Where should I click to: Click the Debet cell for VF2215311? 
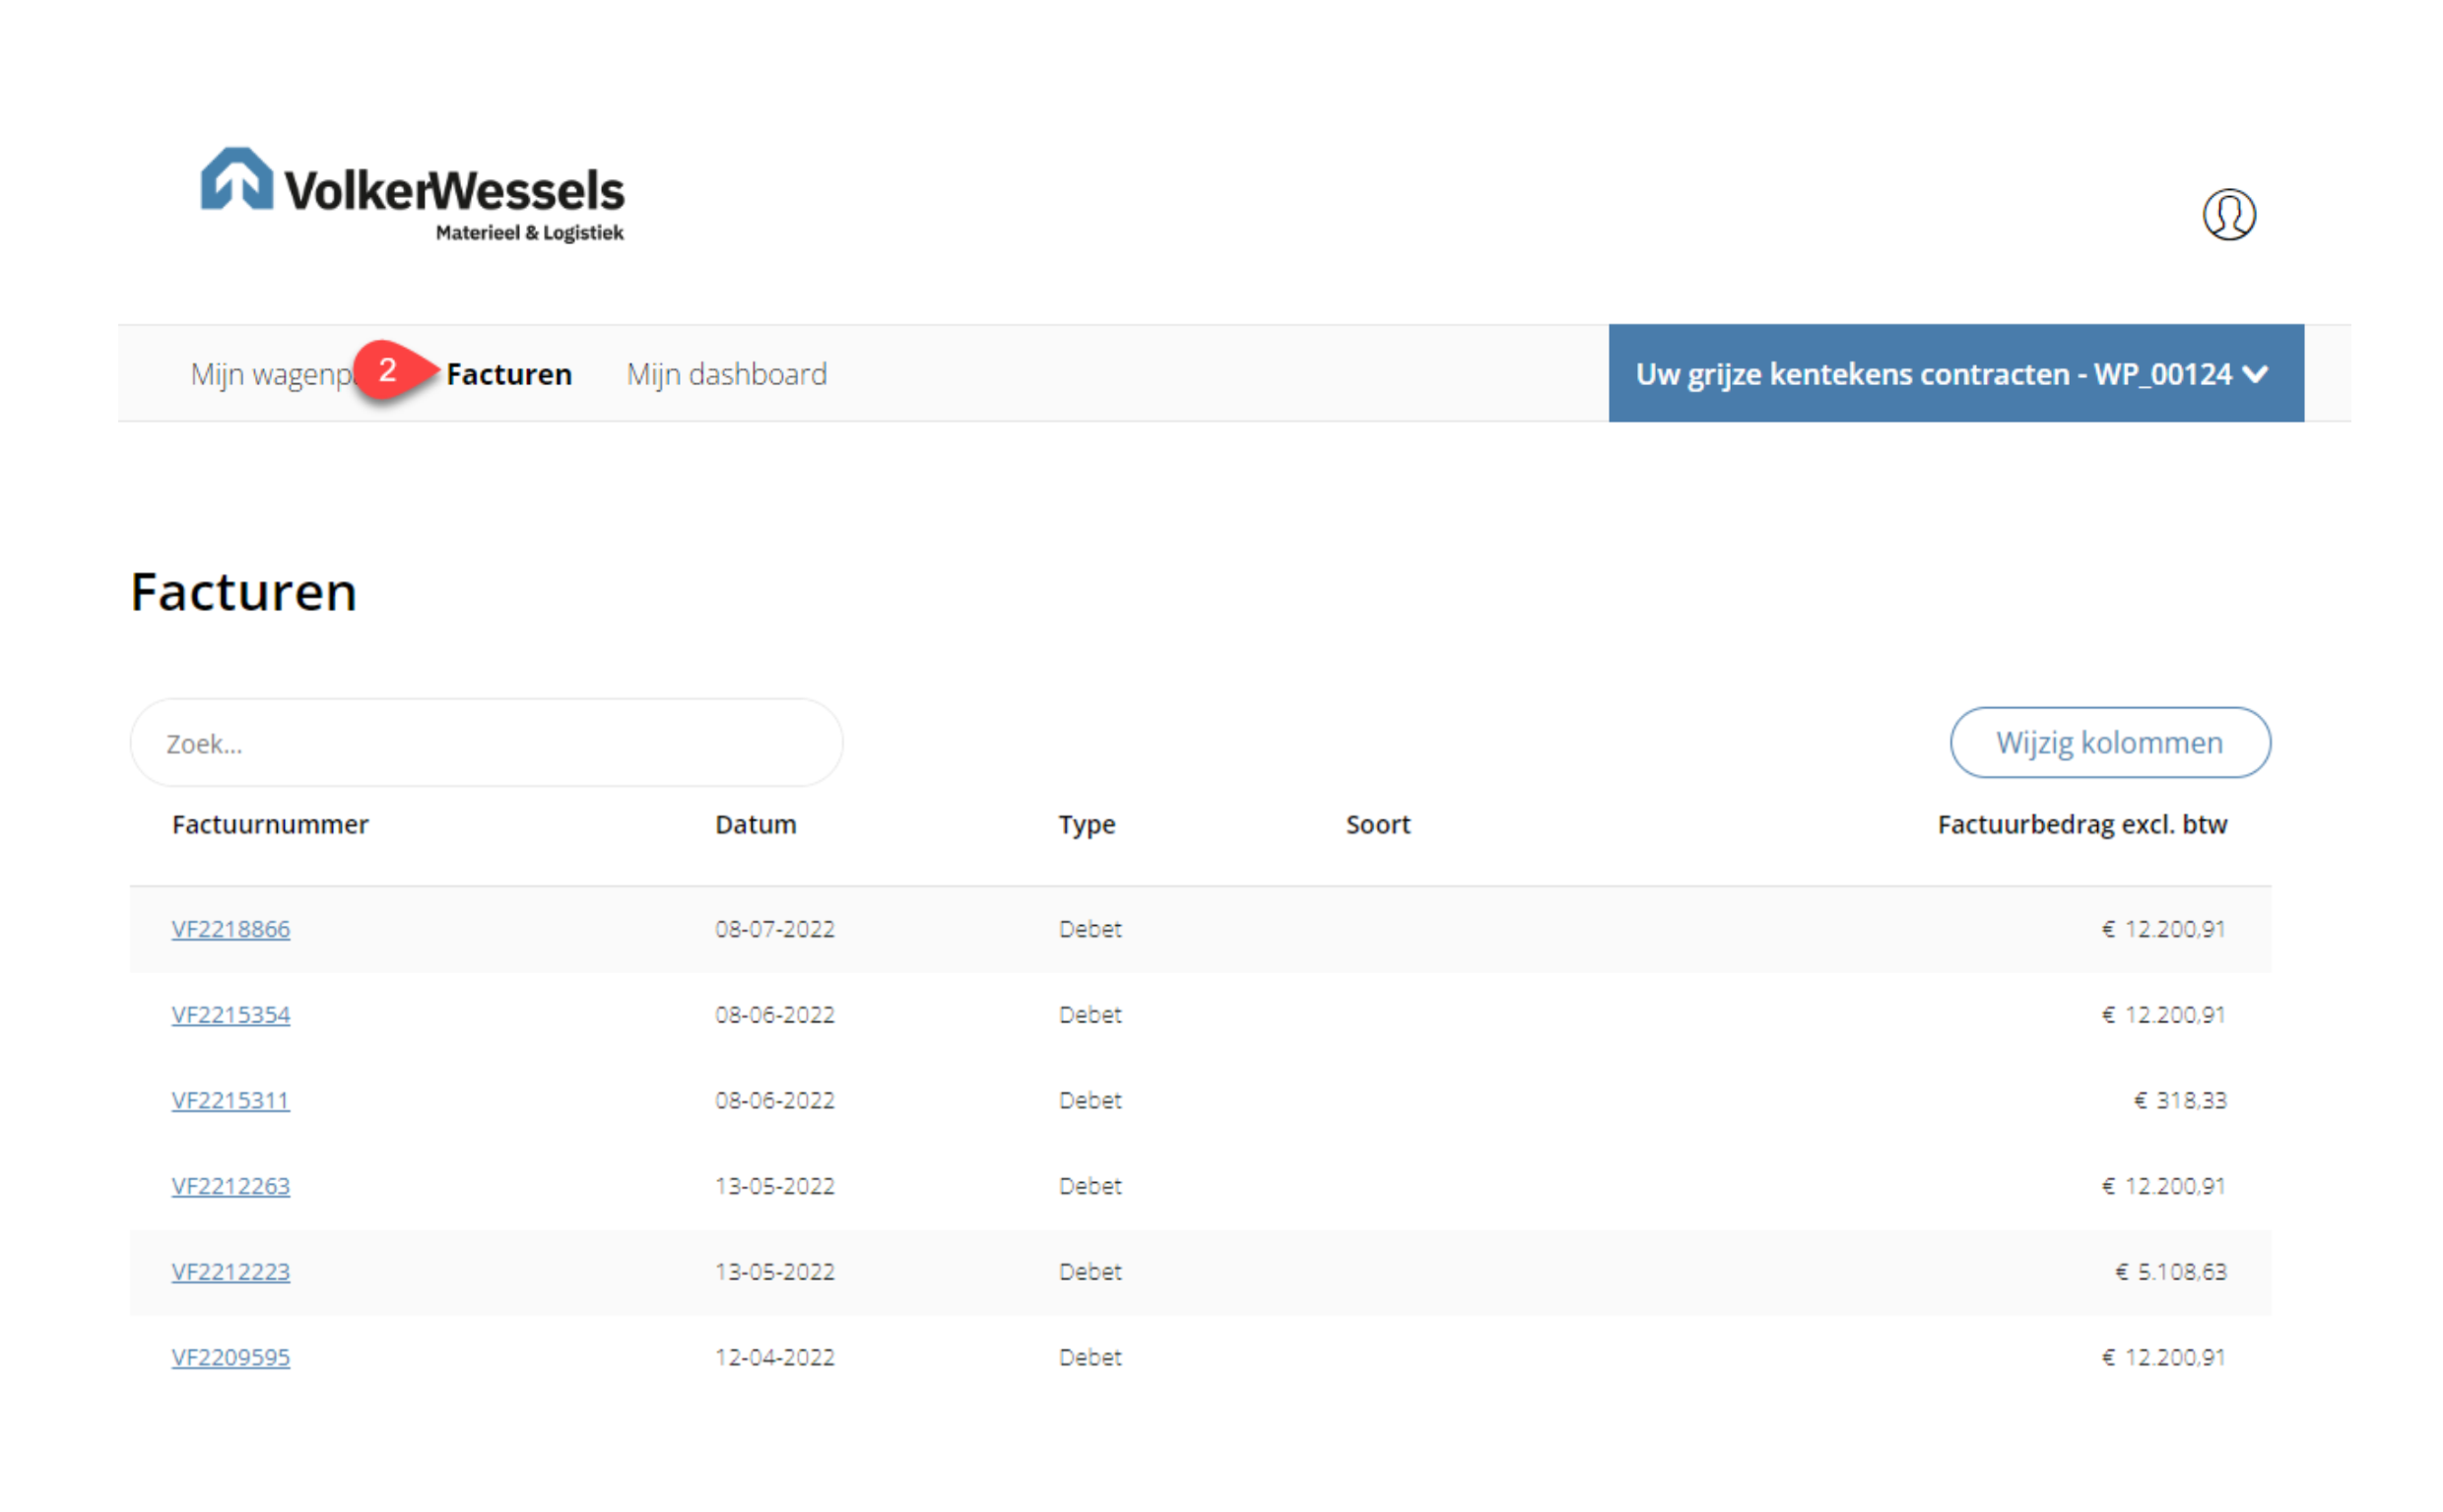click(1090, 1100)
